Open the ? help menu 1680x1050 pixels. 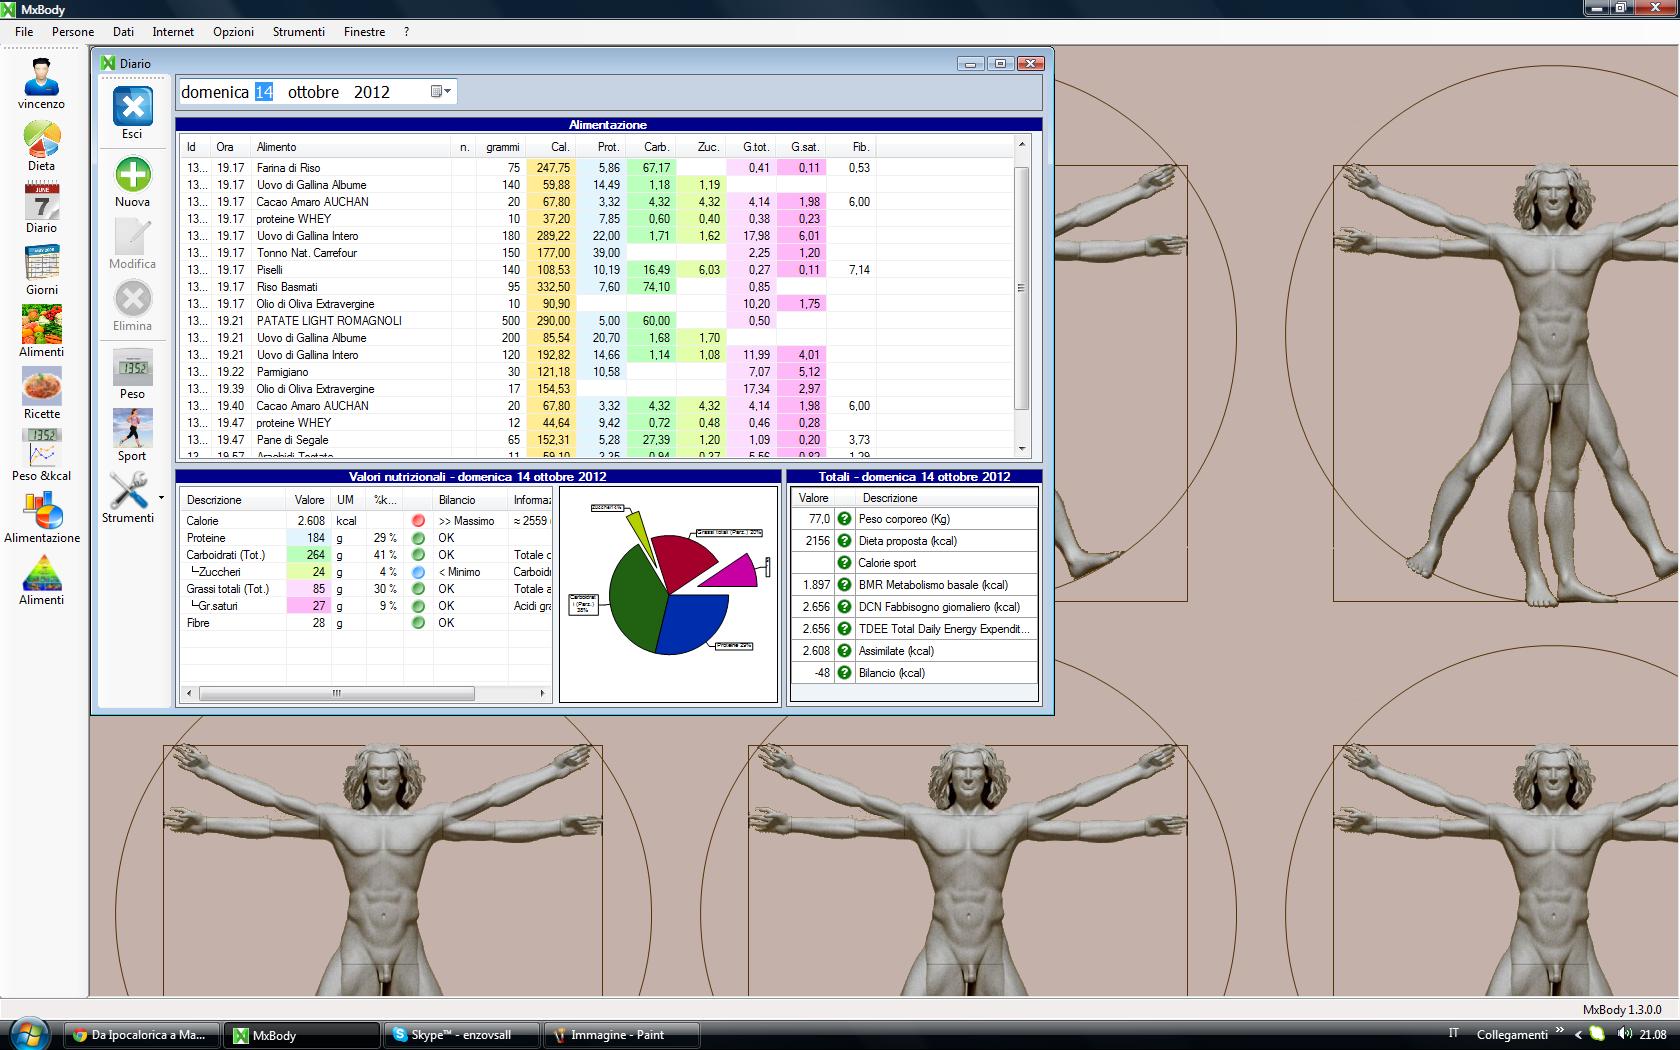407,32
